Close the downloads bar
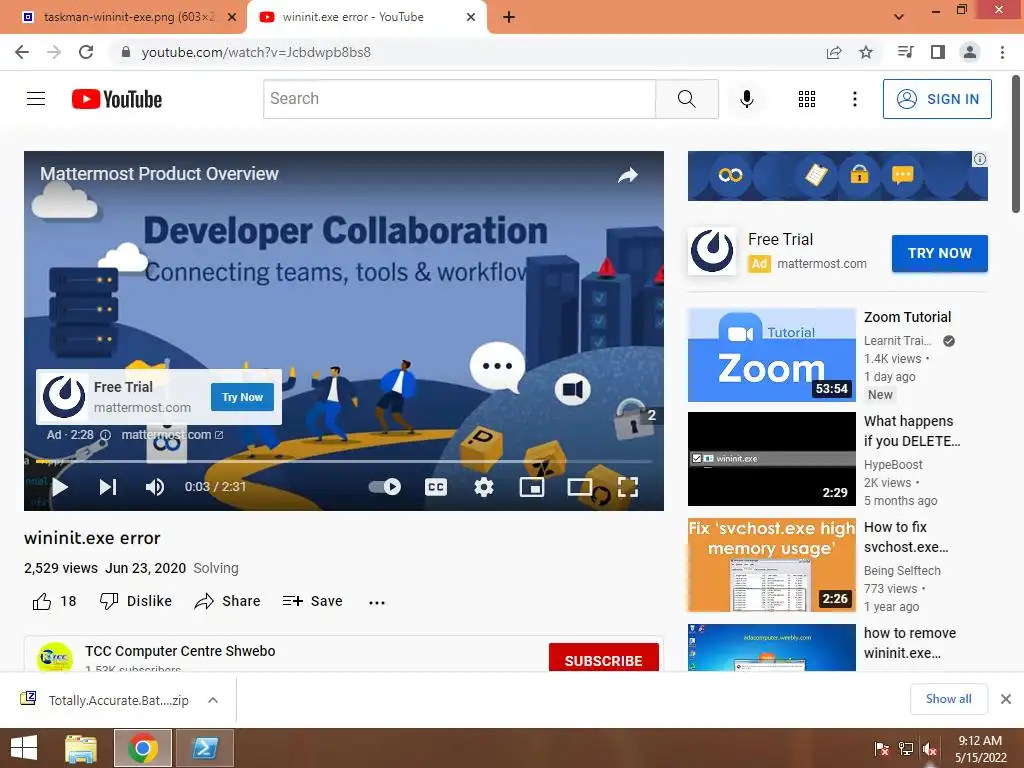The width and height of the screenshot is (1024, 768). [1006, 699]
